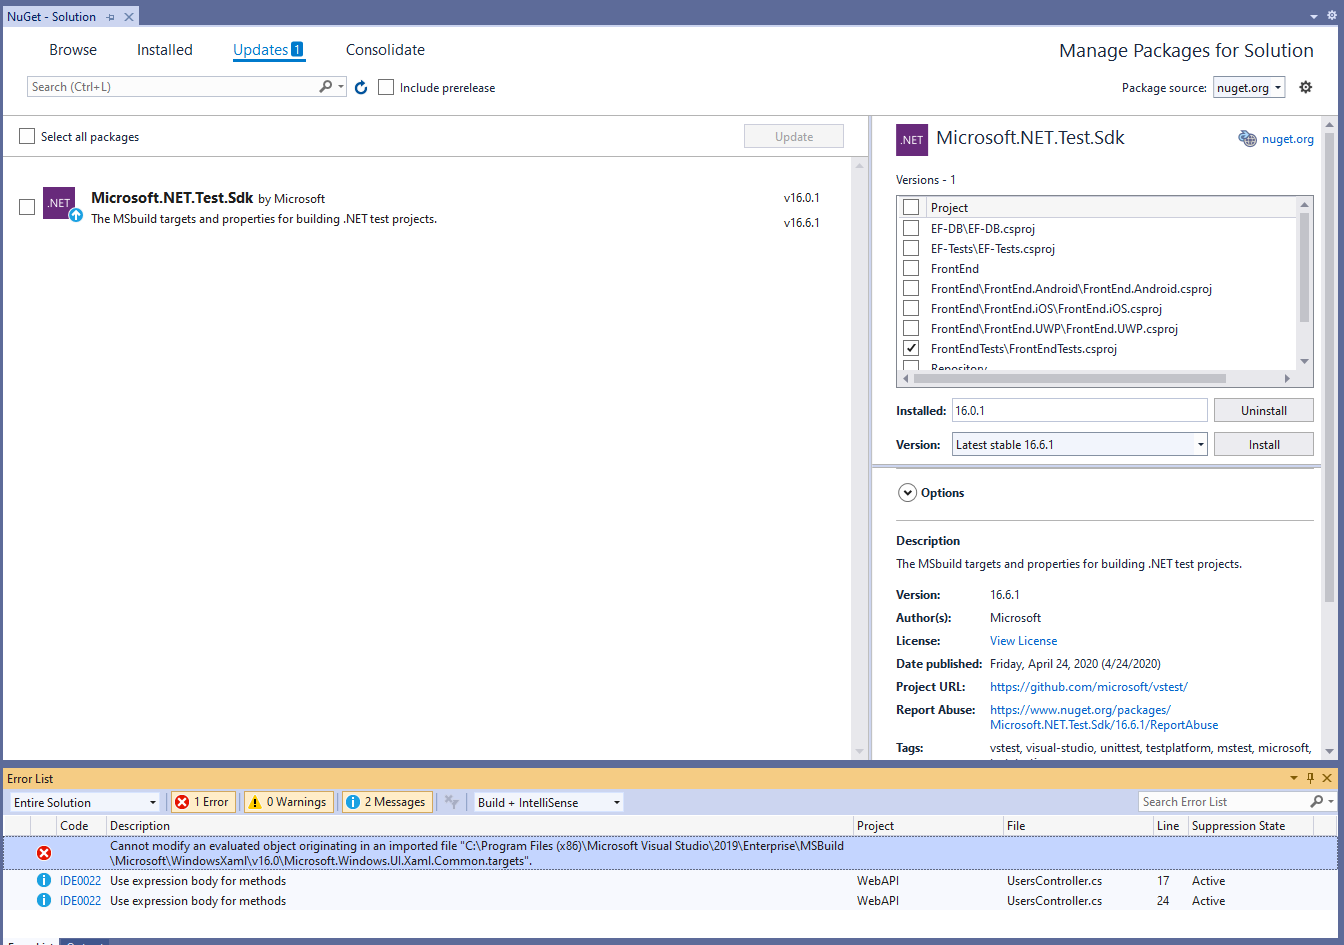1344x945 pixels.
Task: Check the FrontEnd project checkbox
Action: click(x=911, y=268)
